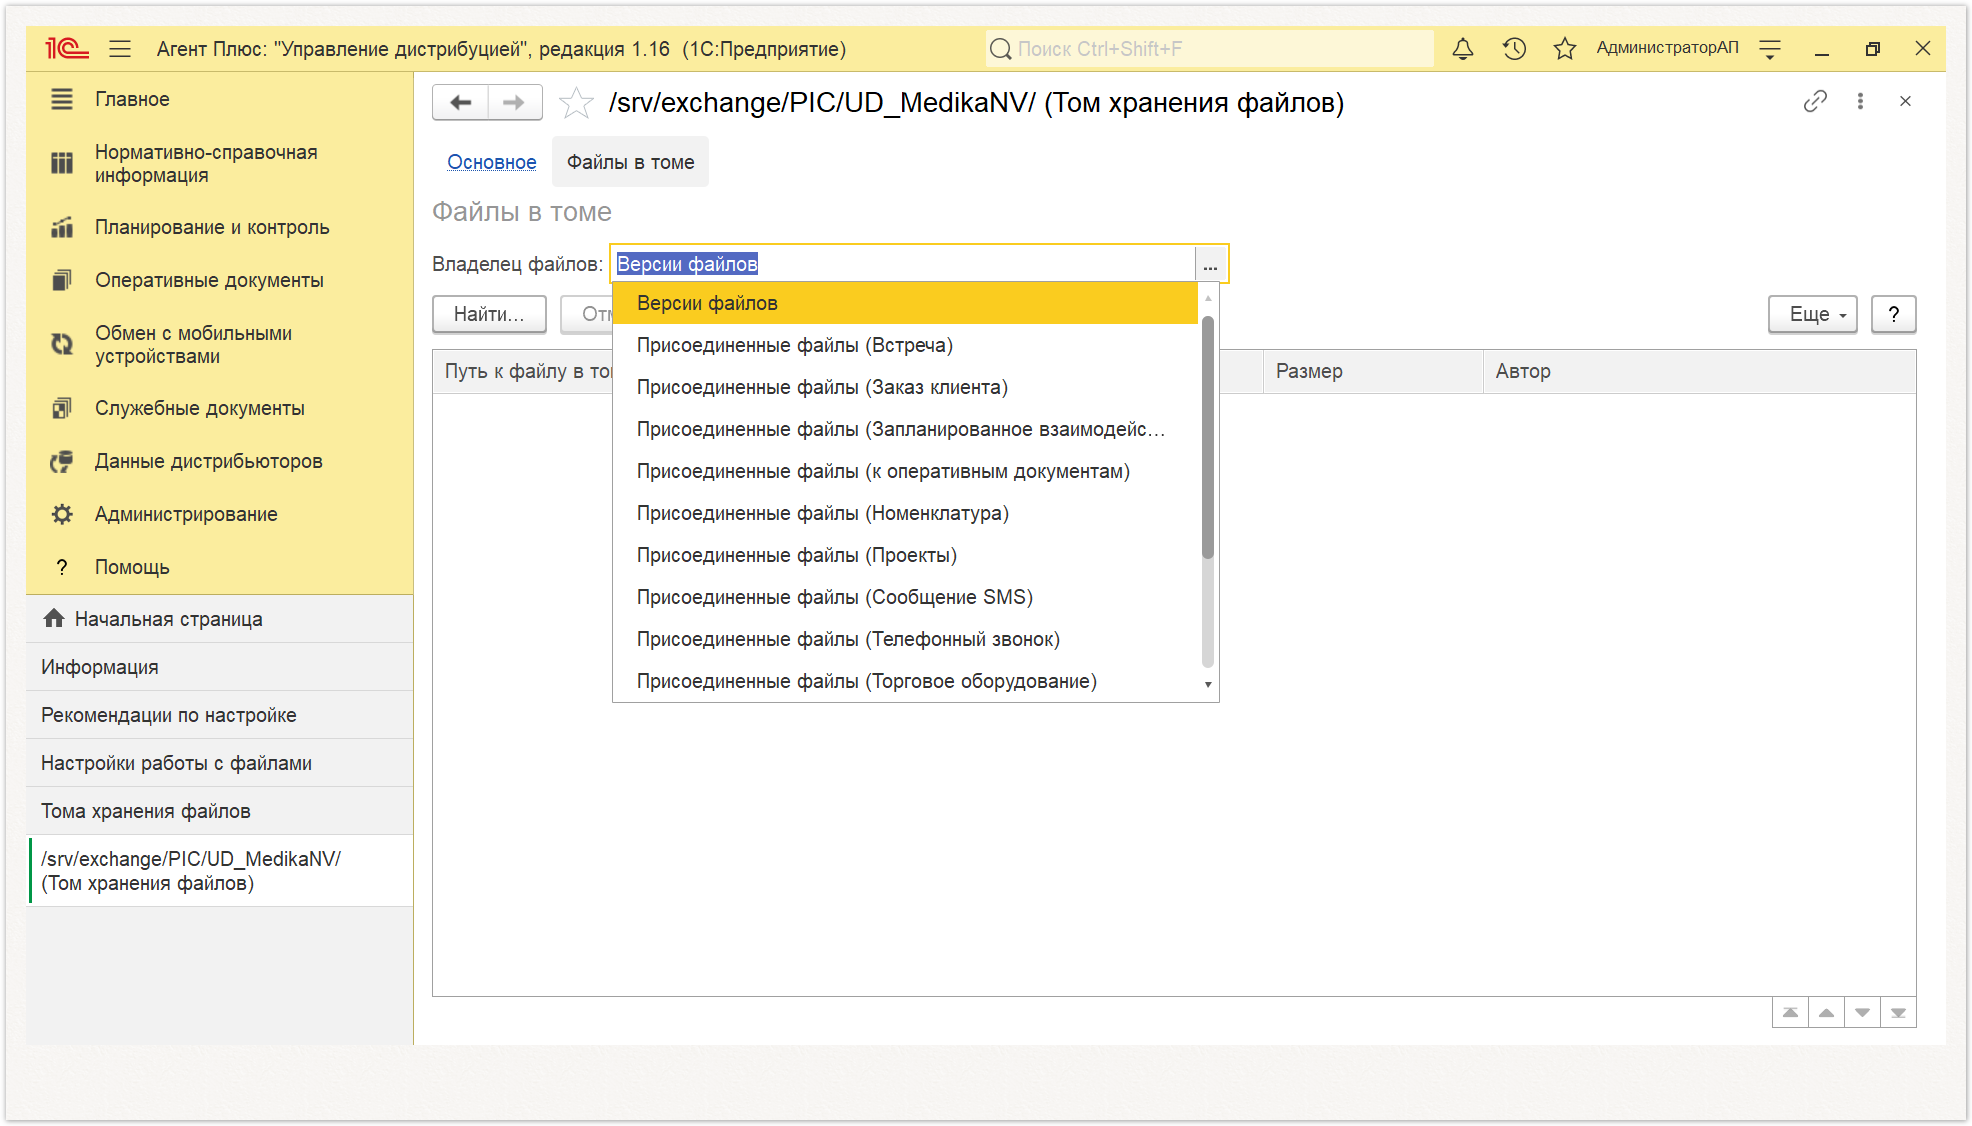Open Оперативные документы section
The width and height of the screenshot is (1972, 1126).
[220, 280]
